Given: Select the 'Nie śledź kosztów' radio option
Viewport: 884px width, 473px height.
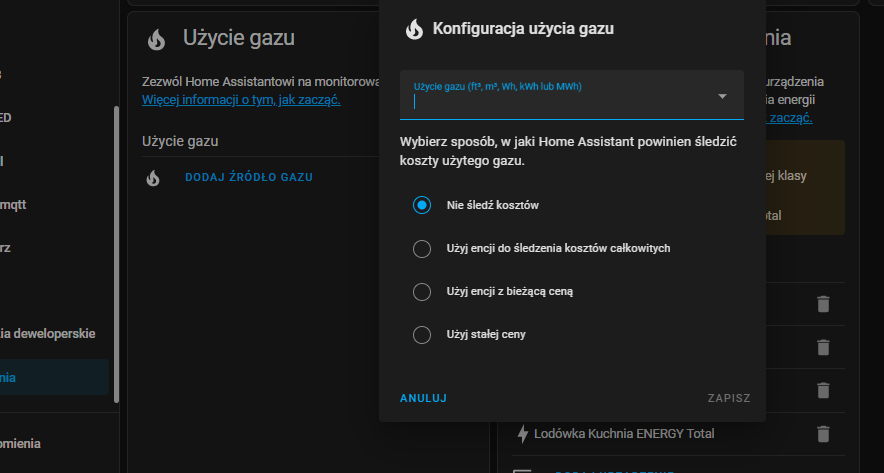Looking at the screenshot, I should (422, 205).
